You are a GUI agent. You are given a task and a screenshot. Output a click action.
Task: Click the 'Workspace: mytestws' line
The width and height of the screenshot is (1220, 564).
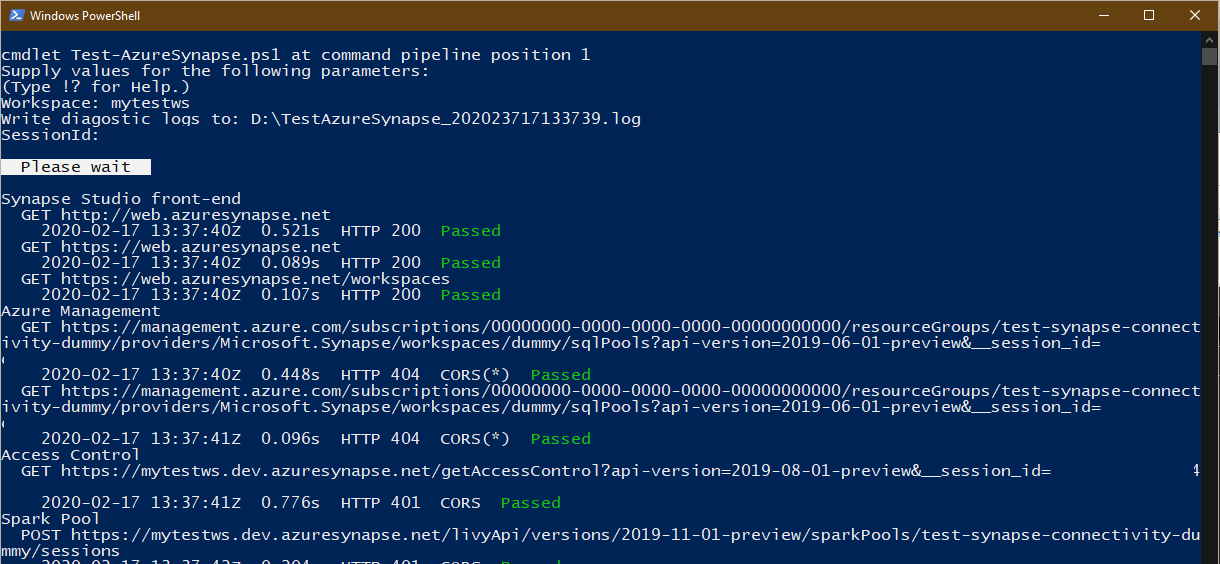point(96,103)
